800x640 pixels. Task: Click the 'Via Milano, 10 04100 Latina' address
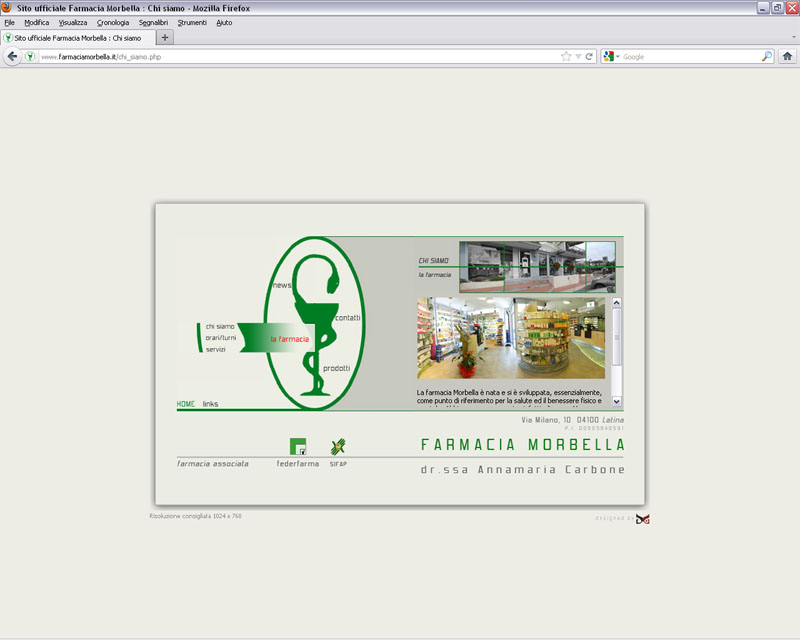572,420
